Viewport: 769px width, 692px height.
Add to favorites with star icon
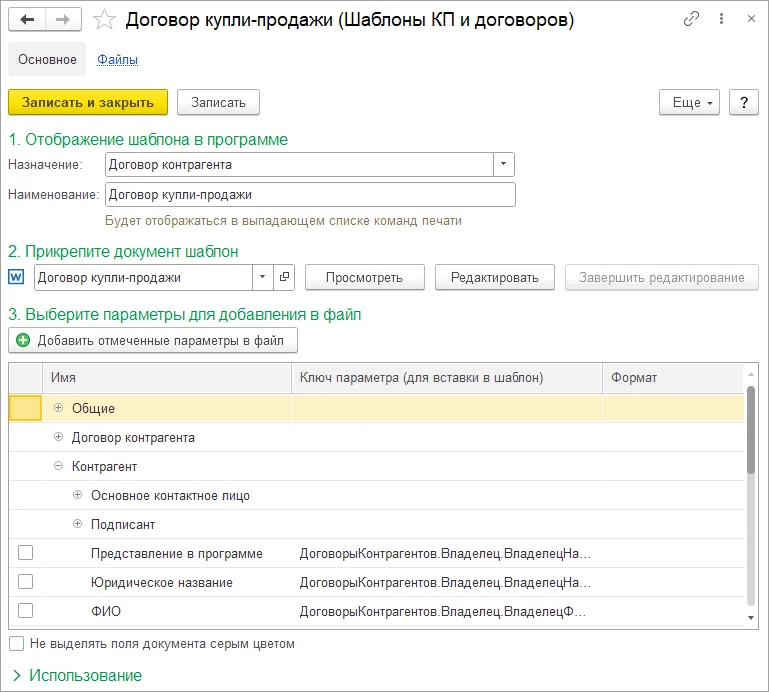(x=104, y=20)
